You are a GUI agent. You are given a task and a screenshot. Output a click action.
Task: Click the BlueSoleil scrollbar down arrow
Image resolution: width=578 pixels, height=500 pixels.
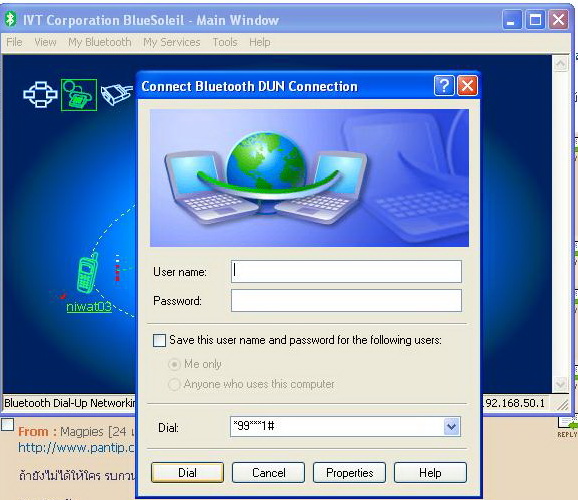560,384
